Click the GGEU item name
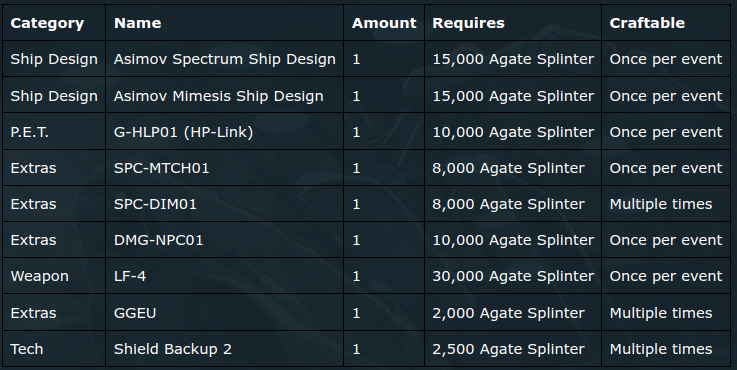Screen dimensions: 737x370 tap(135, 313)
